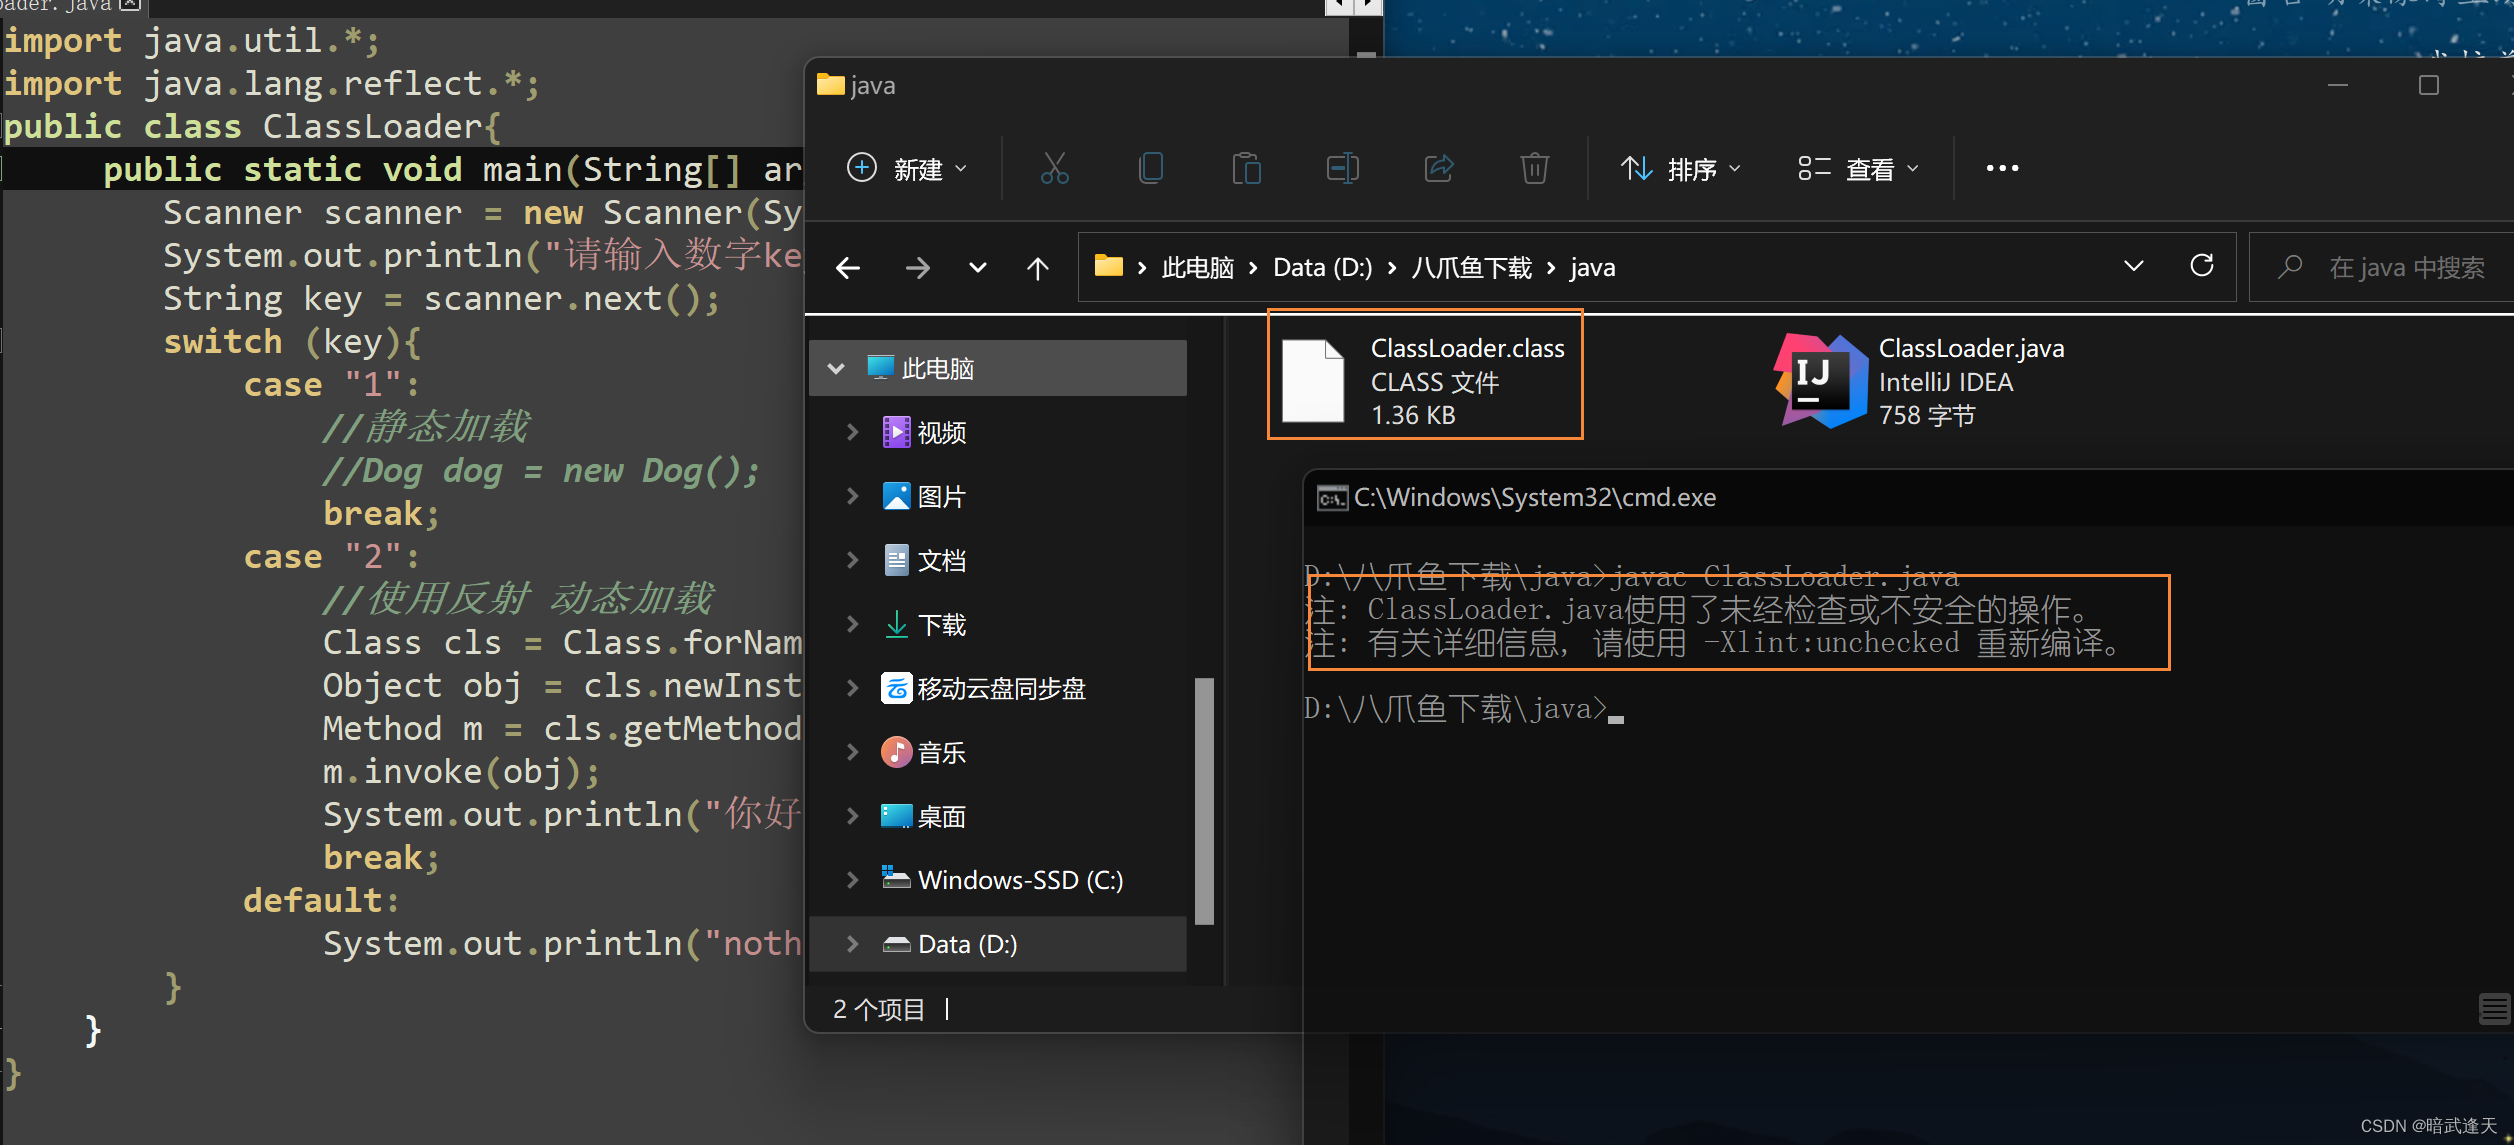Viewport: 2514px width, 1145px height.
Task: Navigate up one folder level
Action: coord(1037,268)
